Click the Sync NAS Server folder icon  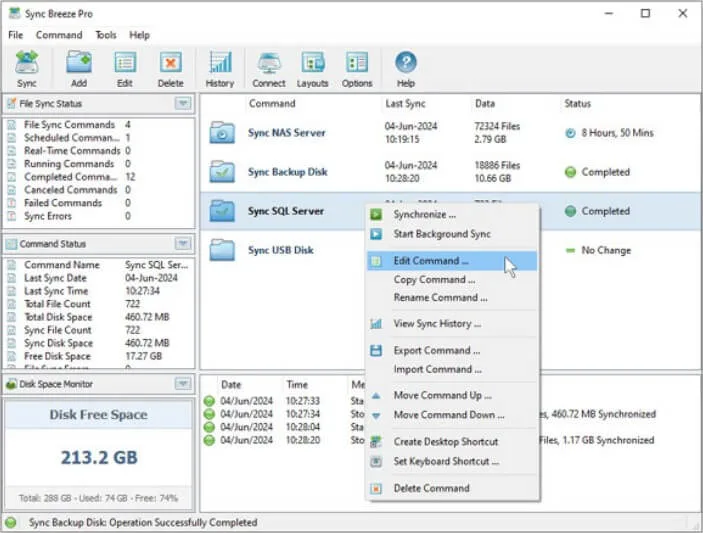[221, 133]
